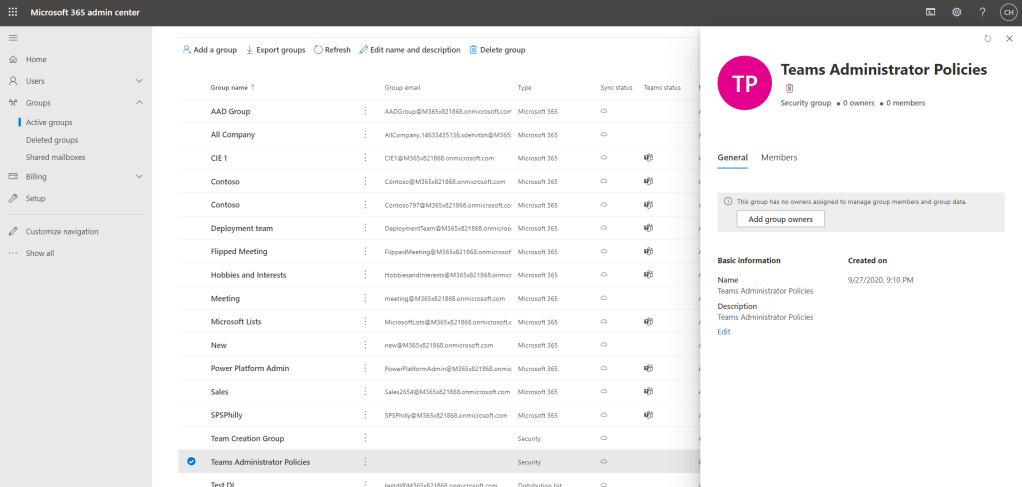Open the settings gear icon
Image resolution: width=1022 pixels, height=487 pixels.
[x=956, y=12]
